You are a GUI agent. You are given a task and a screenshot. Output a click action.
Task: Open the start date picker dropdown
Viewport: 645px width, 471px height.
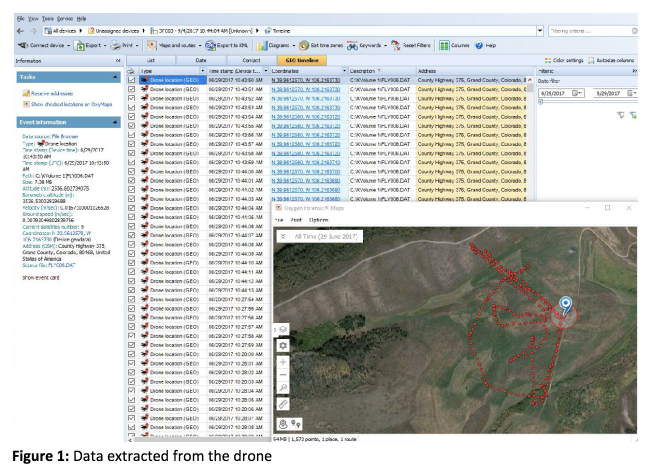point(577,93)
